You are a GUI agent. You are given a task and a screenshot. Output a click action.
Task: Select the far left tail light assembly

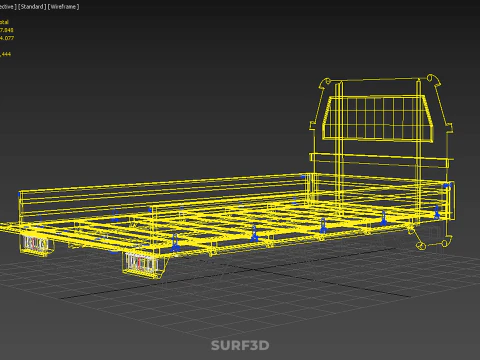[x=37, y=245]
